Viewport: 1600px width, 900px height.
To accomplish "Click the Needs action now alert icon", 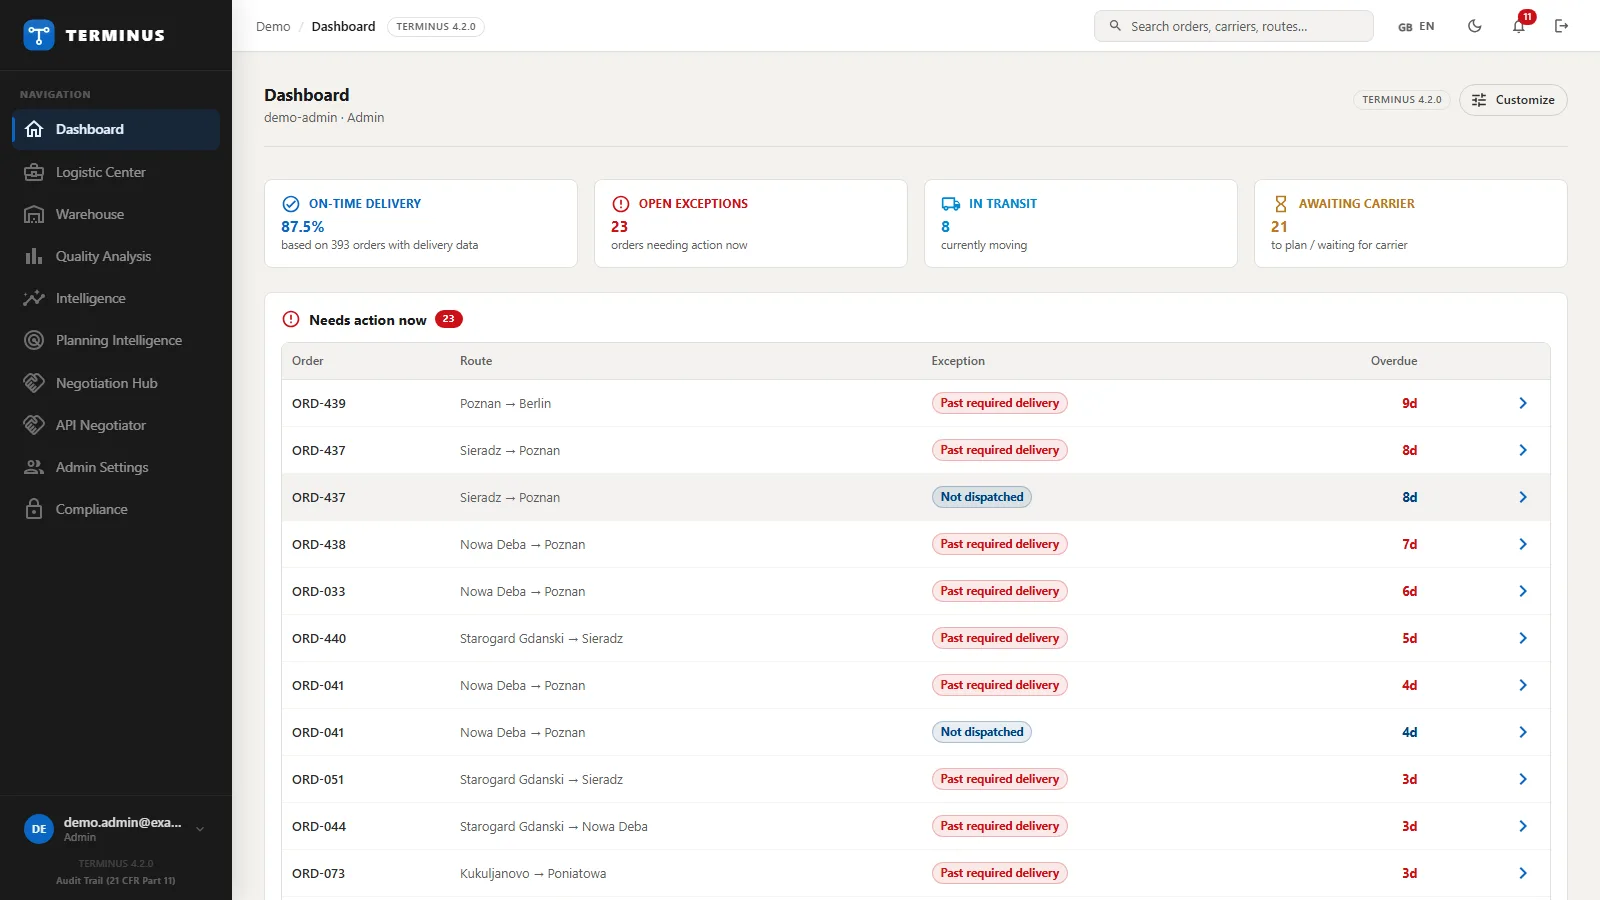I will [x=291, y=319].
